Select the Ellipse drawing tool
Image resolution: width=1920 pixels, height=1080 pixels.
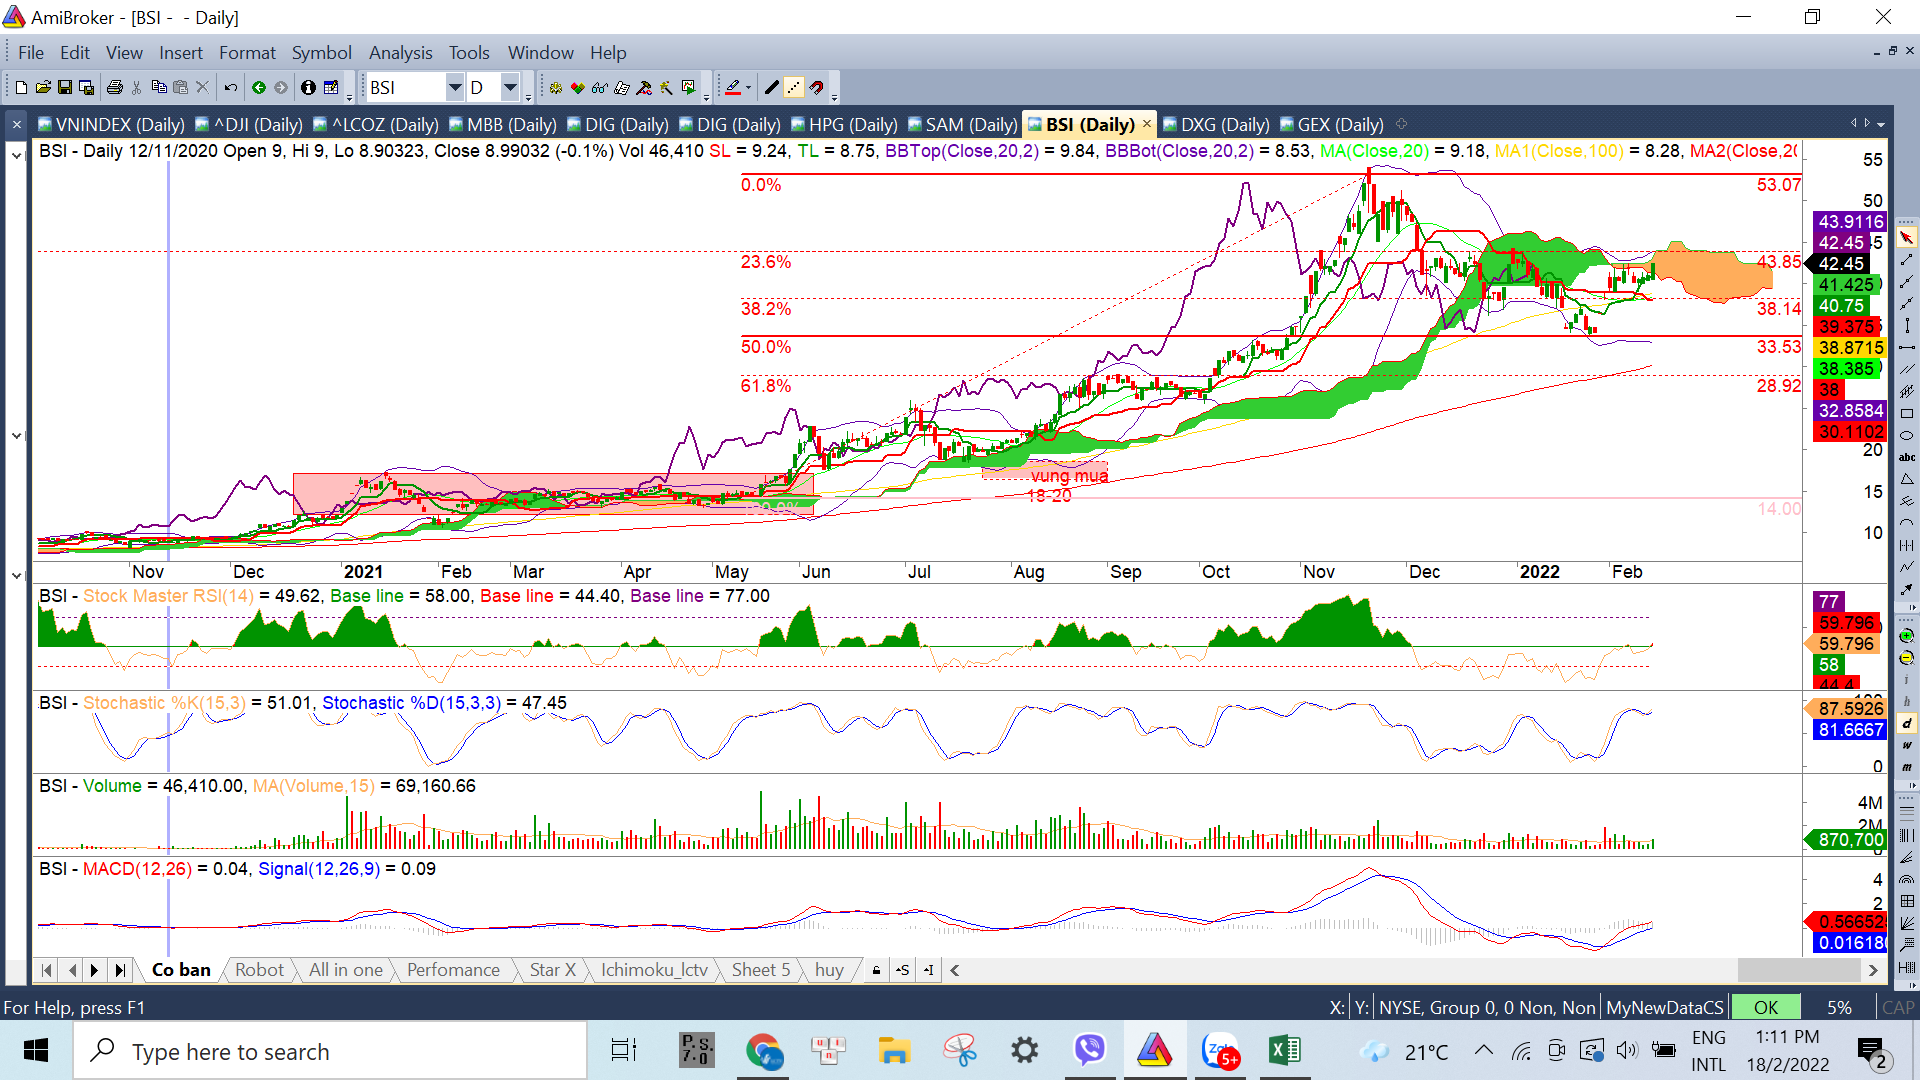click(1906, 436)
